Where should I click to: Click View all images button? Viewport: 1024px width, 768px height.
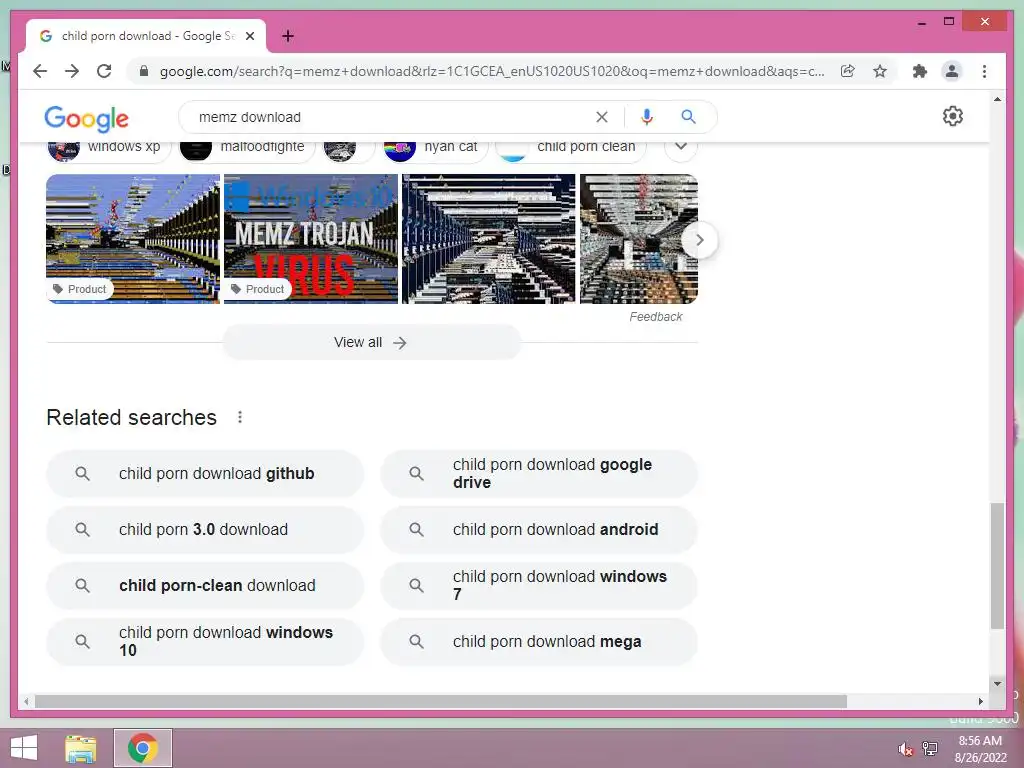tap(372, 343)
